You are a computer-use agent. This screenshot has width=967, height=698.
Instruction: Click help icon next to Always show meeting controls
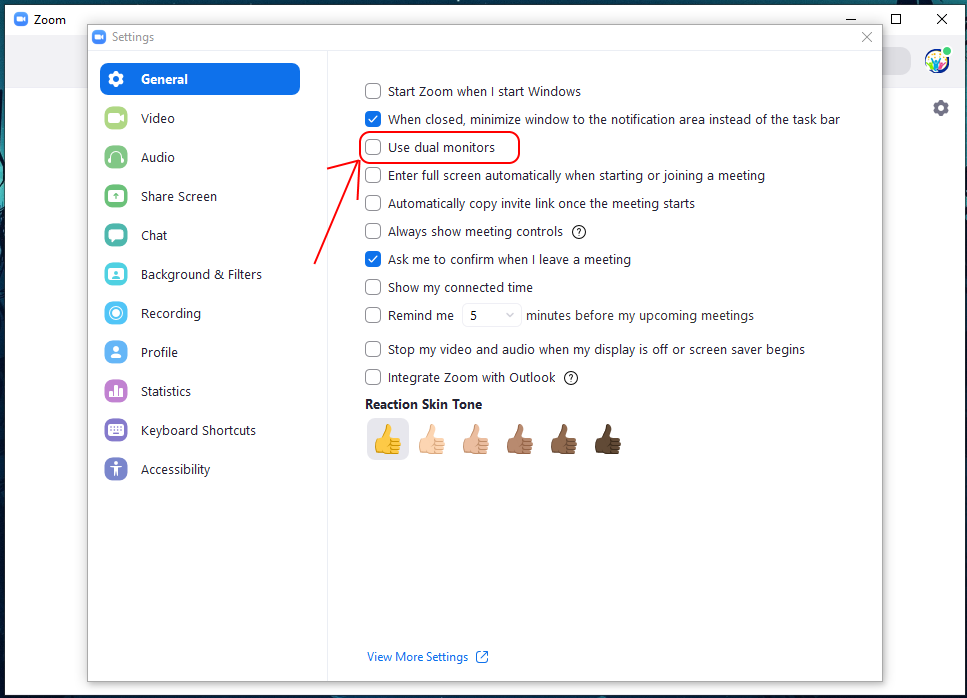point(578,232)
